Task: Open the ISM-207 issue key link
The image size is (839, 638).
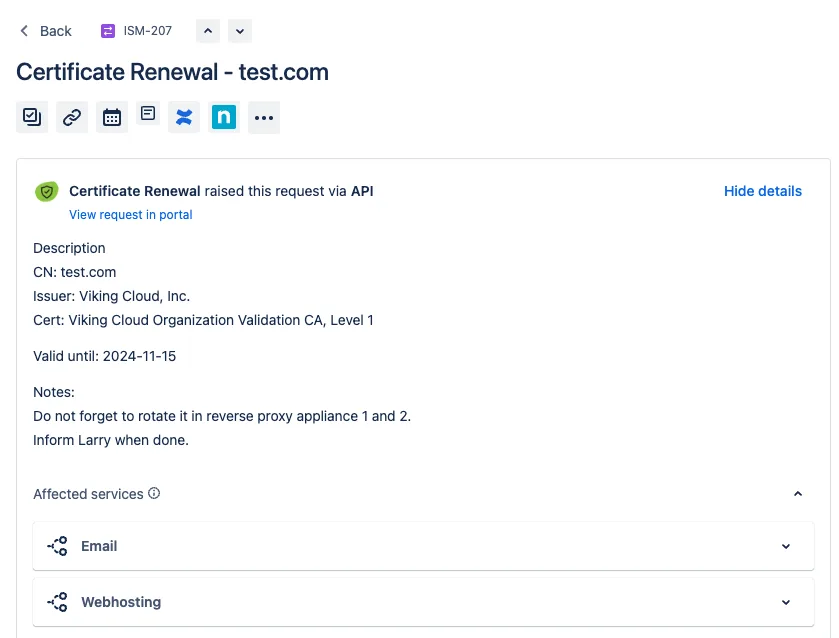Action: pyautogui.click(x=147, y=31)
